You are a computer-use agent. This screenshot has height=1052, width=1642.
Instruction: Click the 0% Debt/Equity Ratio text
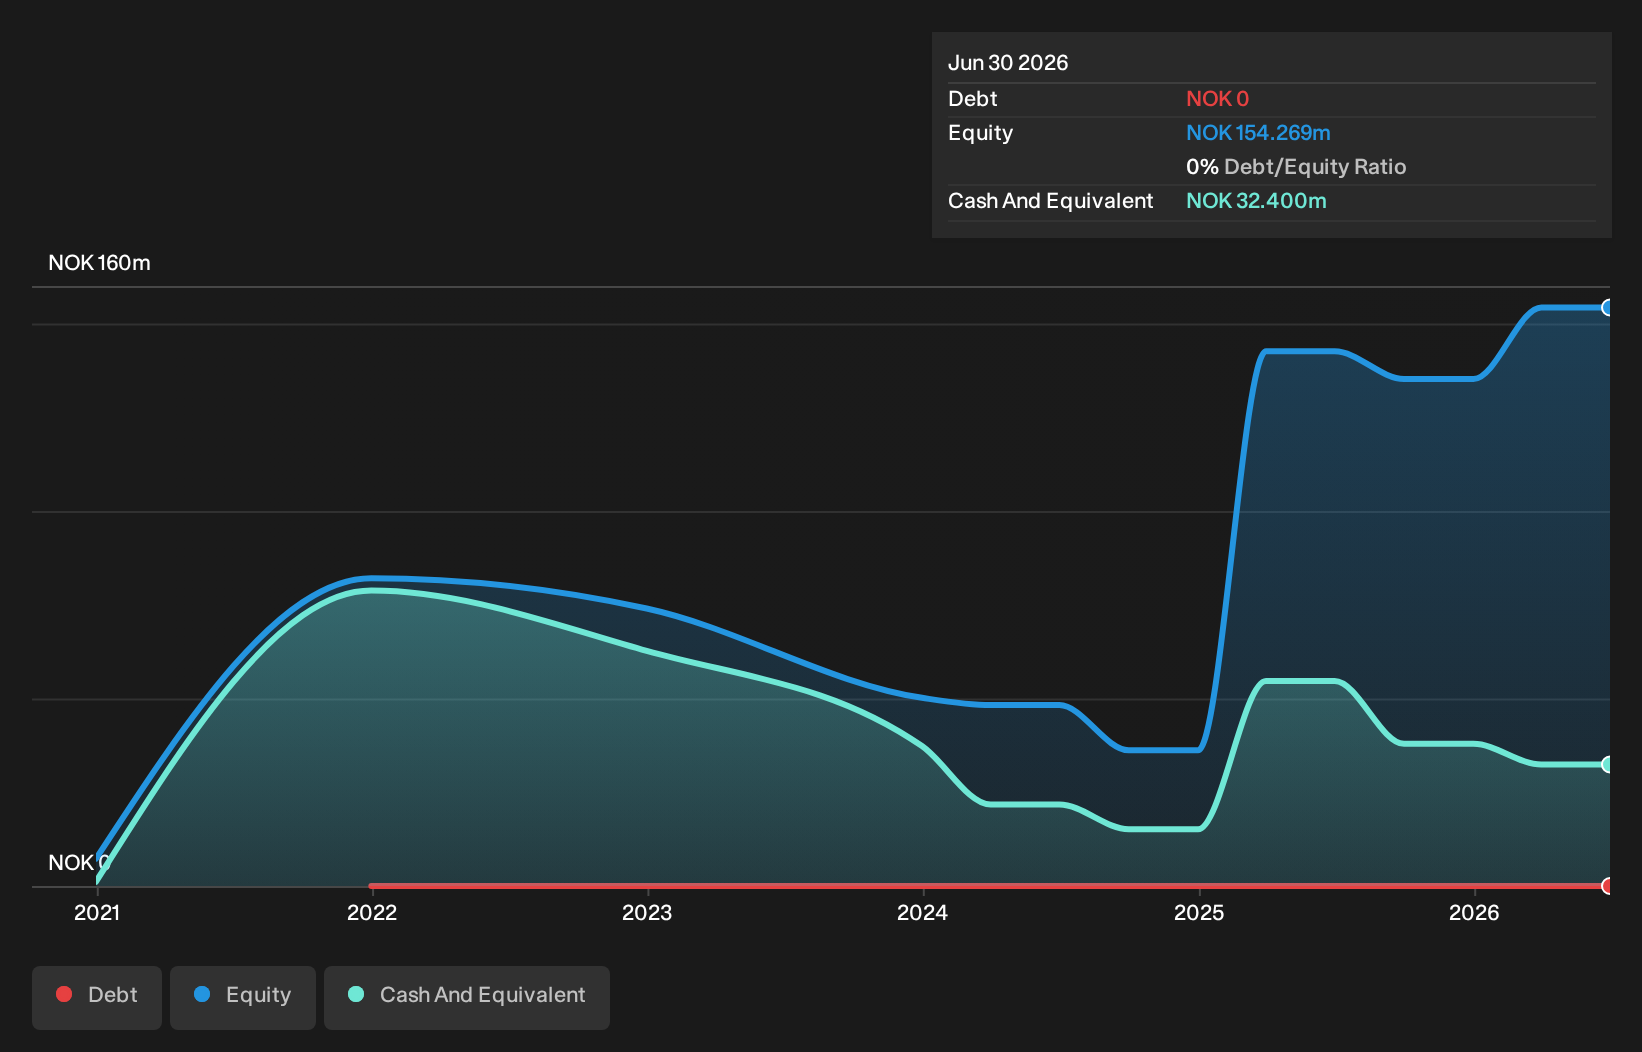pos(1296,167)
